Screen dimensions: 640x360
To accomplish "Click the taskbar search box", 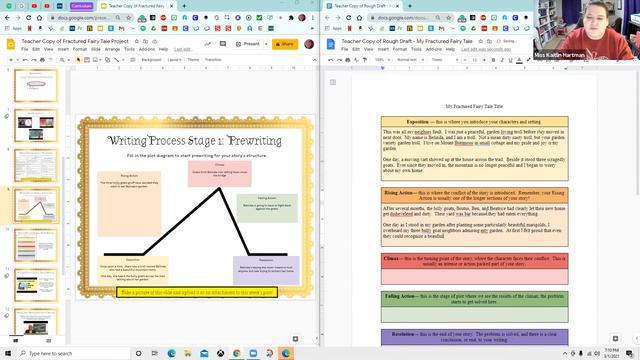I will (x=73, y=353).
